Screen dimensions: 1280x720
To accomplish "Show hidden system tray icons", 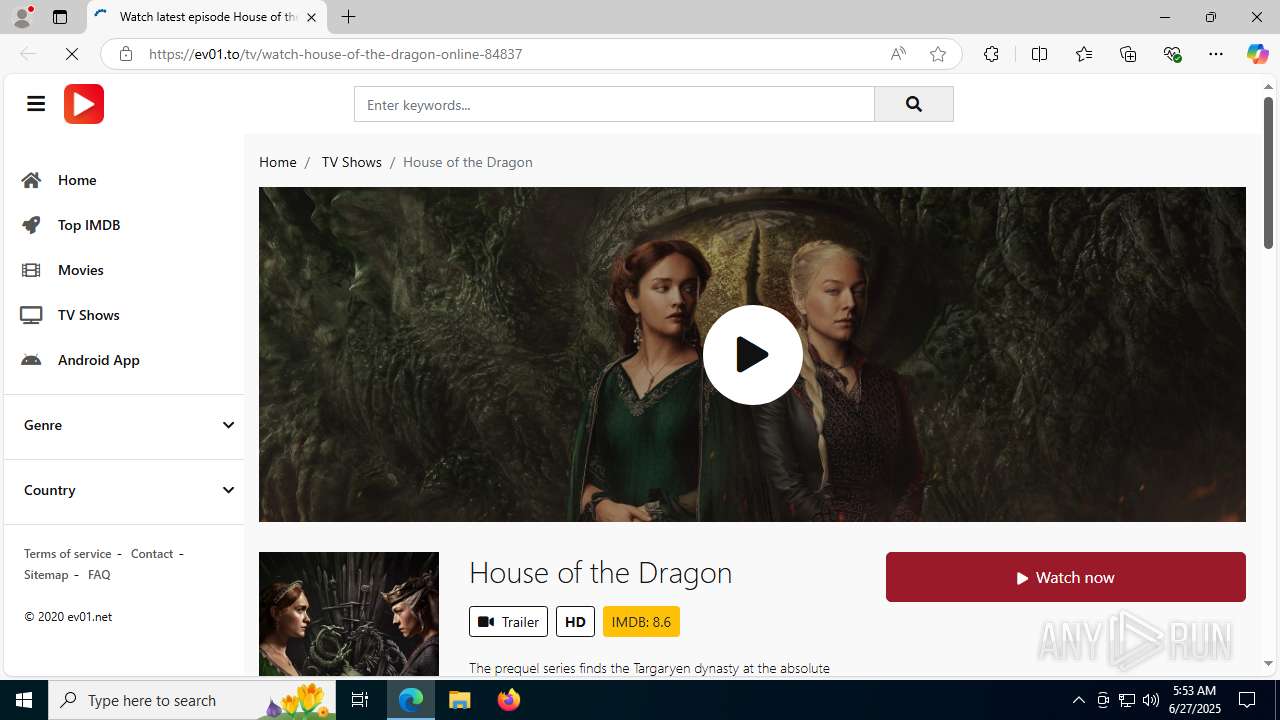I will (1078, 700).
